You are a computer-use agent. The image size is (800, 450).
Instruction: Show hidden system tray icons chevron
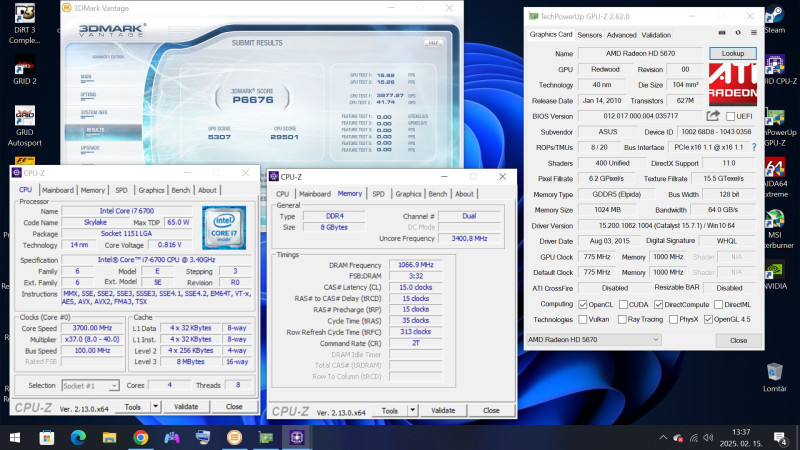click(x=663, y=438)
